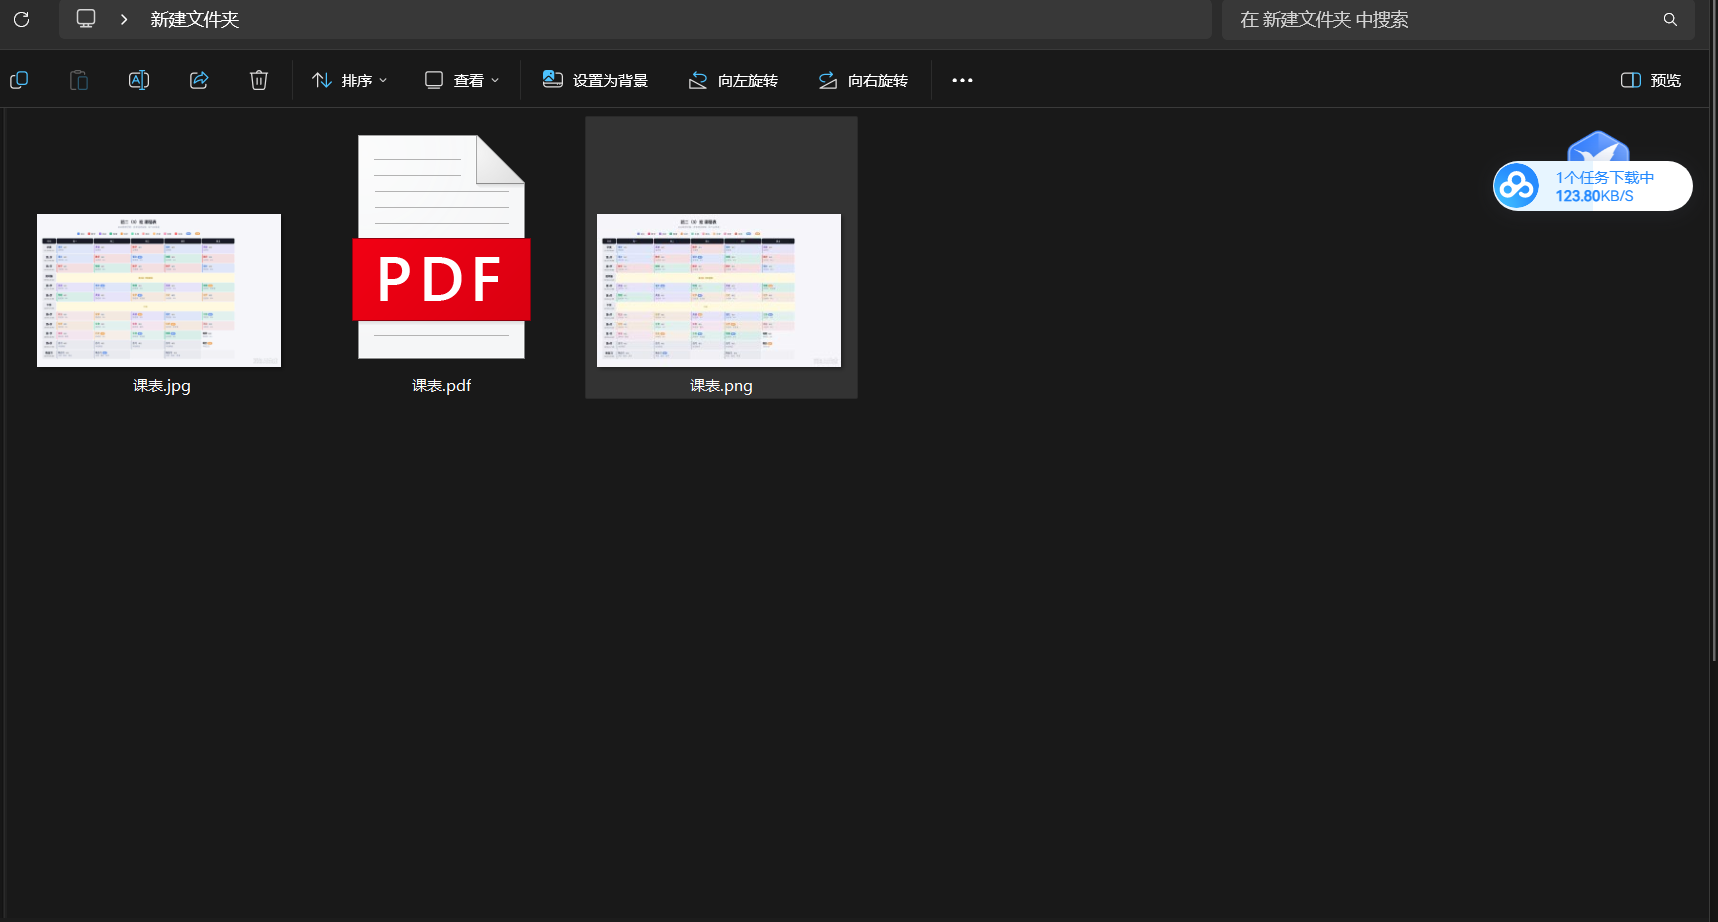Expand the 排序 sort dropdown
Screen dimensions: 1718x922
click(x=349, y=80)
